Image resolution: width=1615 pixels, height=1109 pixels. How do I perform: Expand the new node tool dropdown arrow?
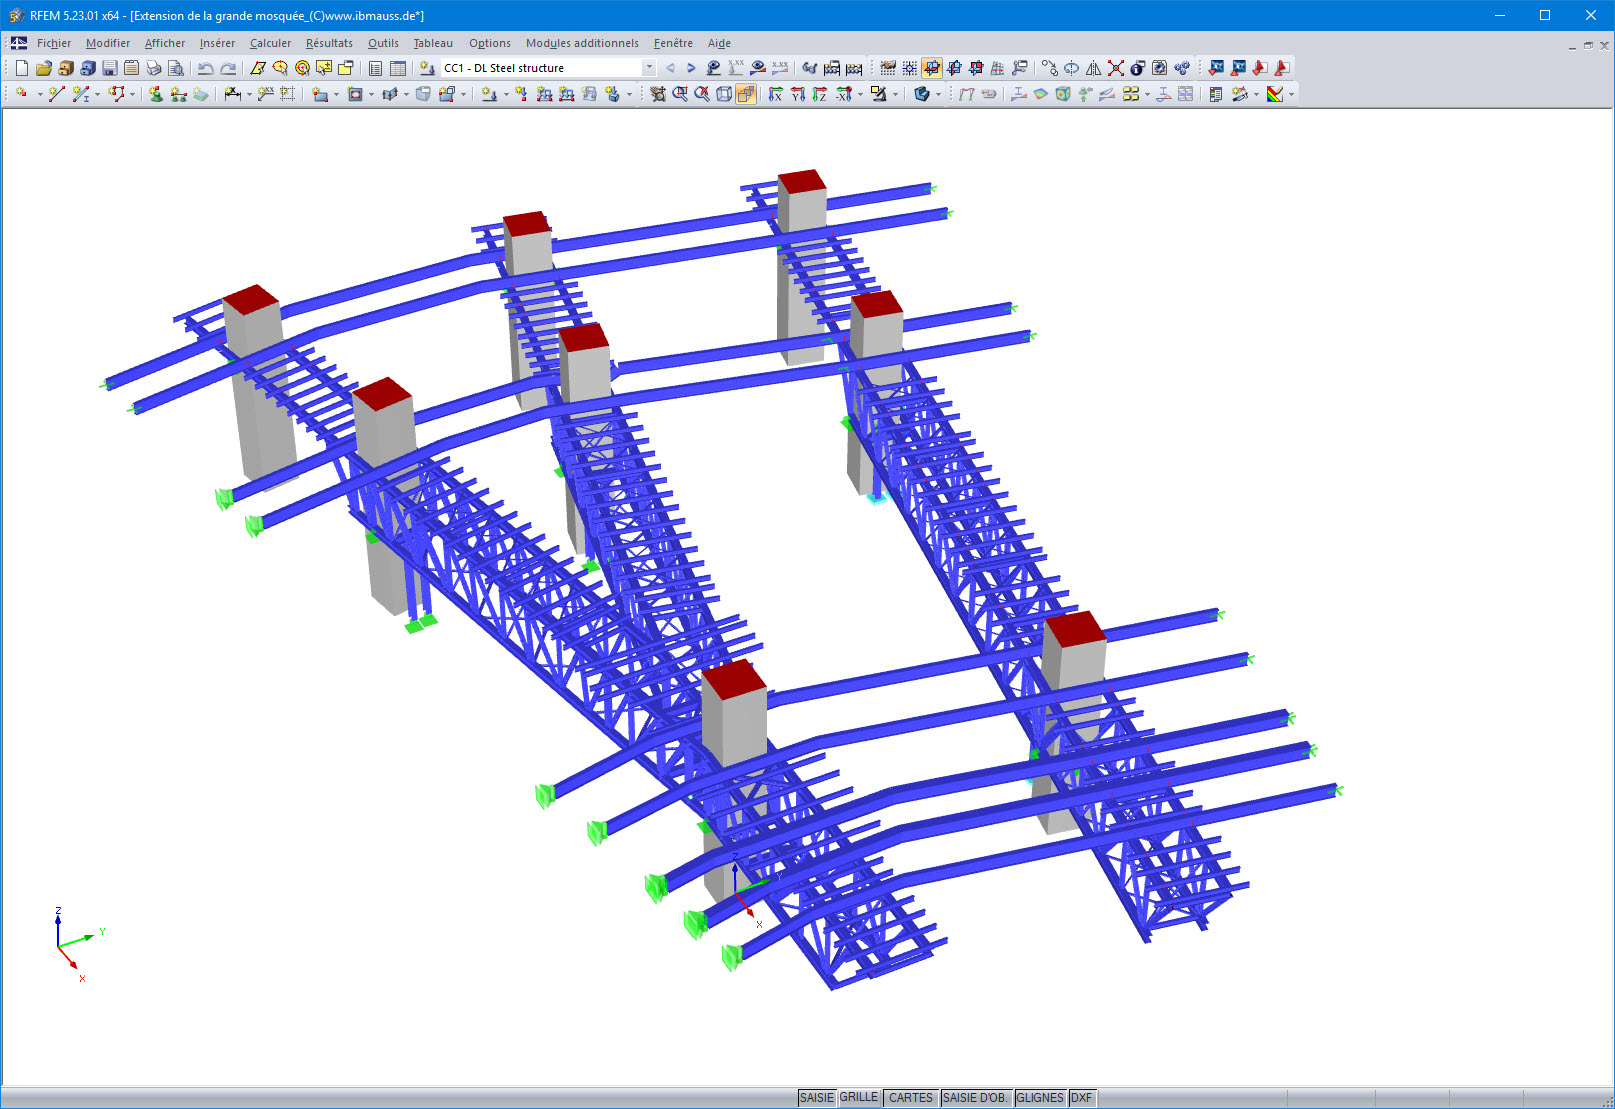click(x=40, y=94)
